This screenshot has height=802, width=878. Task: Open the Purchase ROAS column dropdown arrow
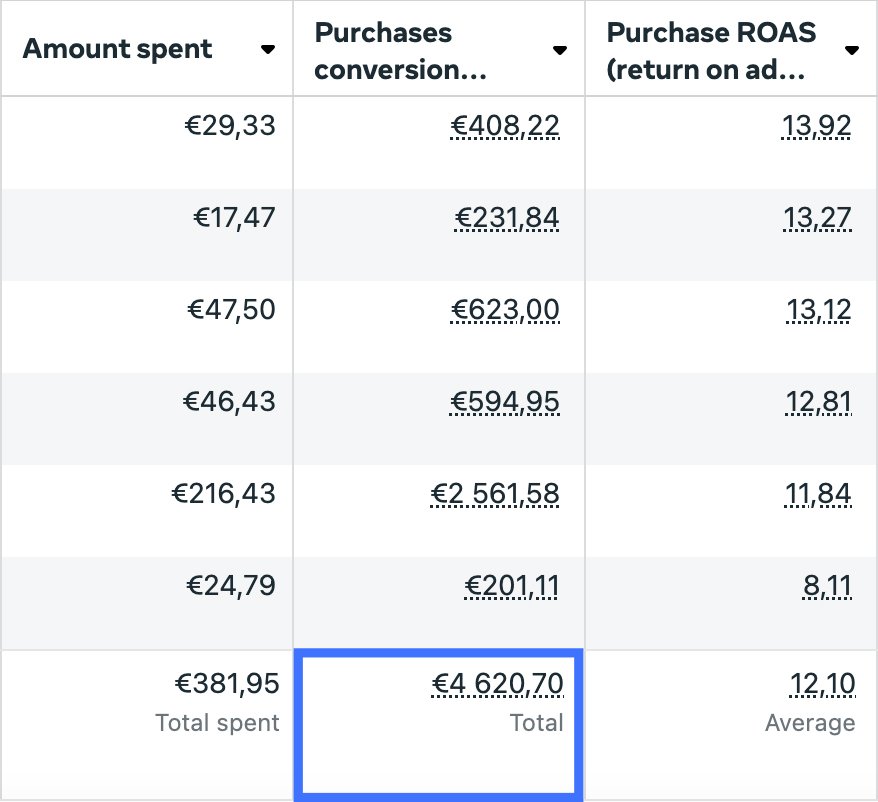pyautogui.click(x=852, y=50)
